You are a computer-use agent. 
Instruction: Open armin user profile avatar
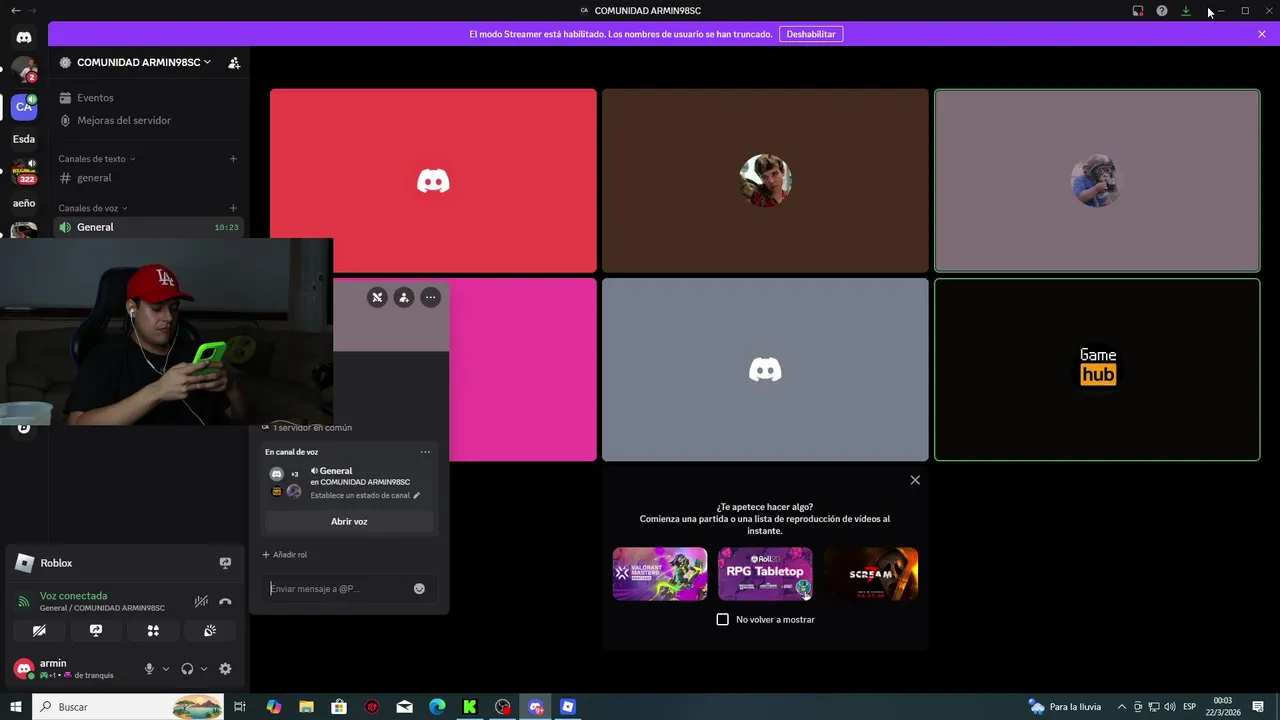tap(24, 668)
